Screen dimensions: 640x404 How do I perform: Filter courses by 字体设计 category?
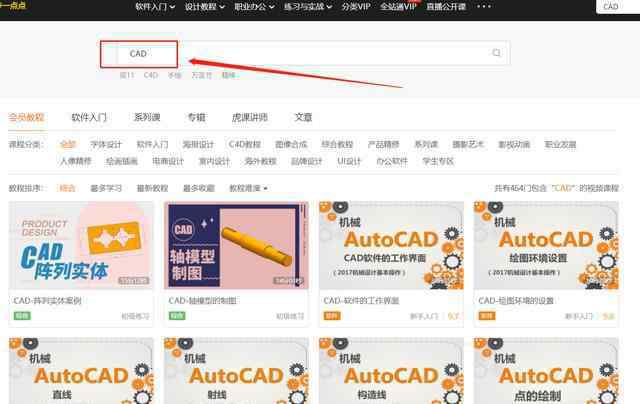pyautogui.click(x=106, y=144)
